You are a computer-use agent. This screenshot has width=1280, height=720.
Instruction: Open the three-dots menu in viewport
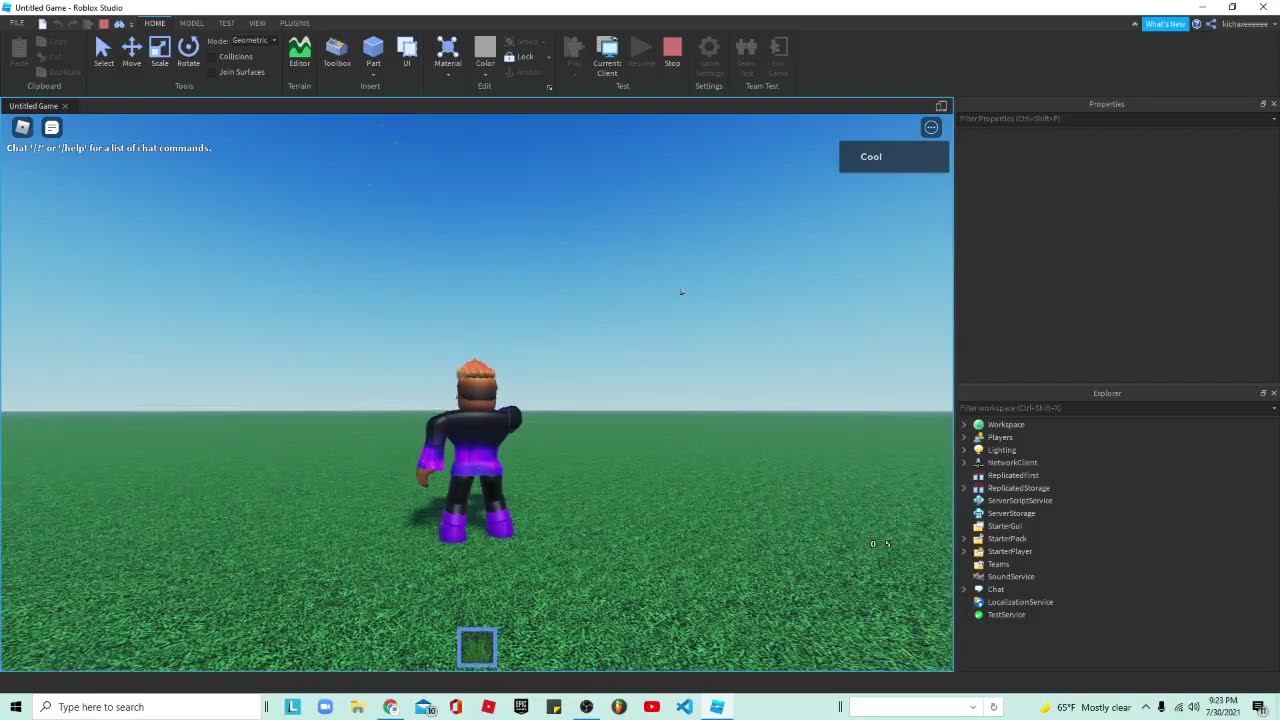pos(931,127)
